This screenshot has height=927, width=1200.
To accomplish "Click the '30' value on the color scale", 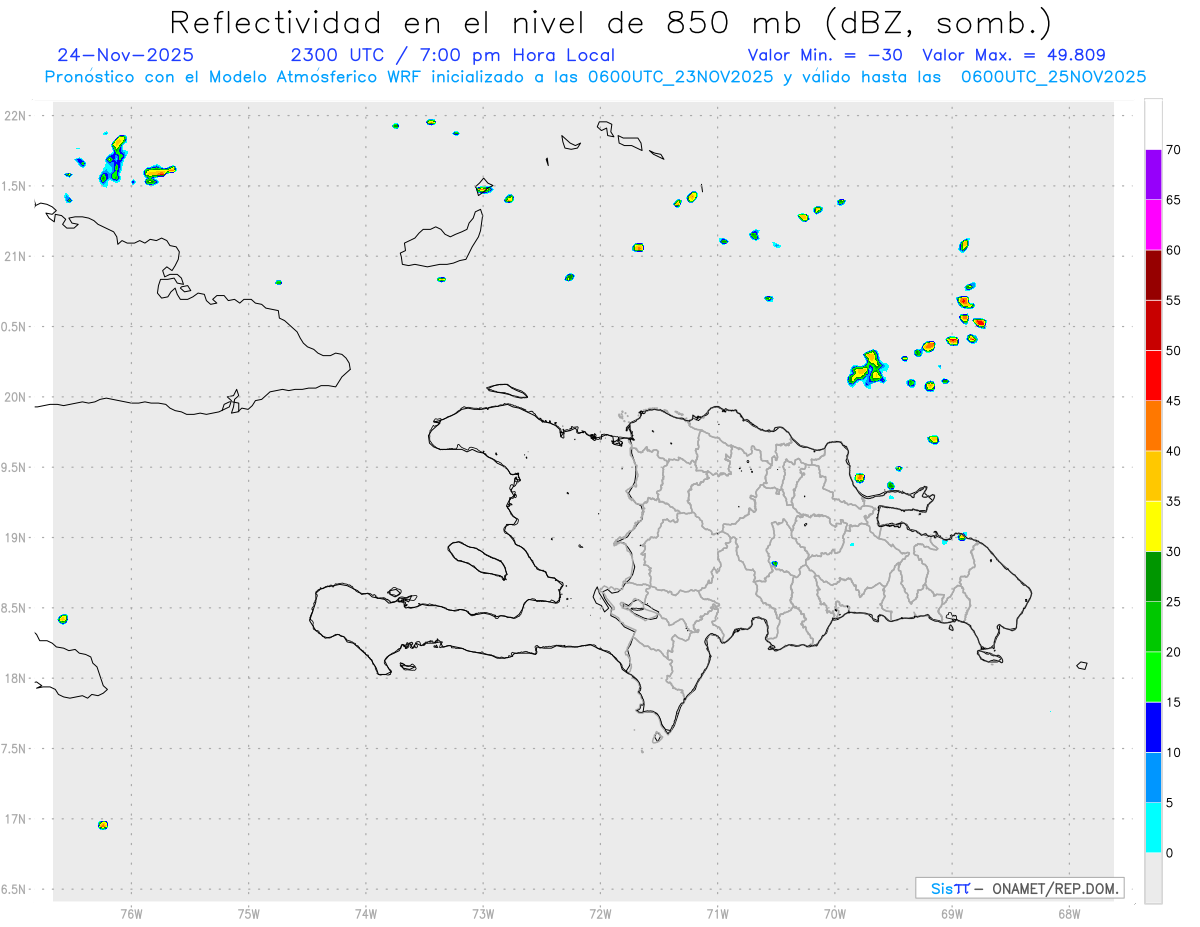I will coord(1173,552).
